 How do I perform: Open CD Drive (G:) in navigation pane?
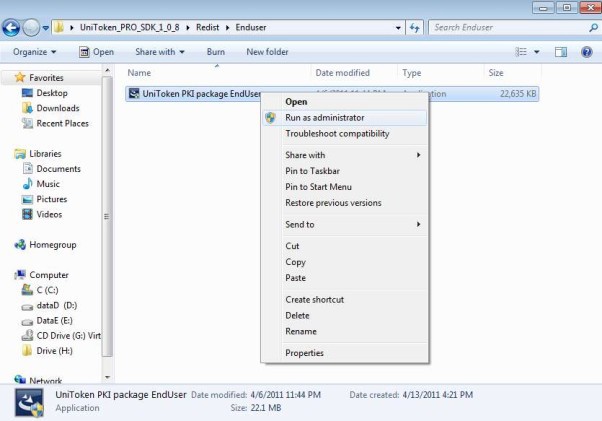tap(68, 336)
